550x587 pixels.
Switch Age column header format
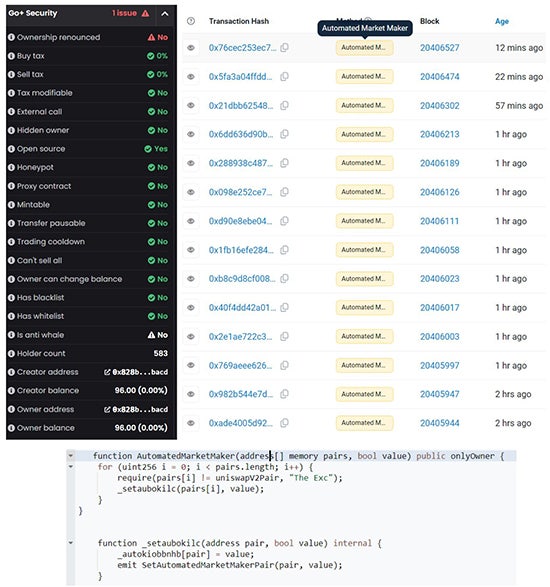[x=502, y=21]
